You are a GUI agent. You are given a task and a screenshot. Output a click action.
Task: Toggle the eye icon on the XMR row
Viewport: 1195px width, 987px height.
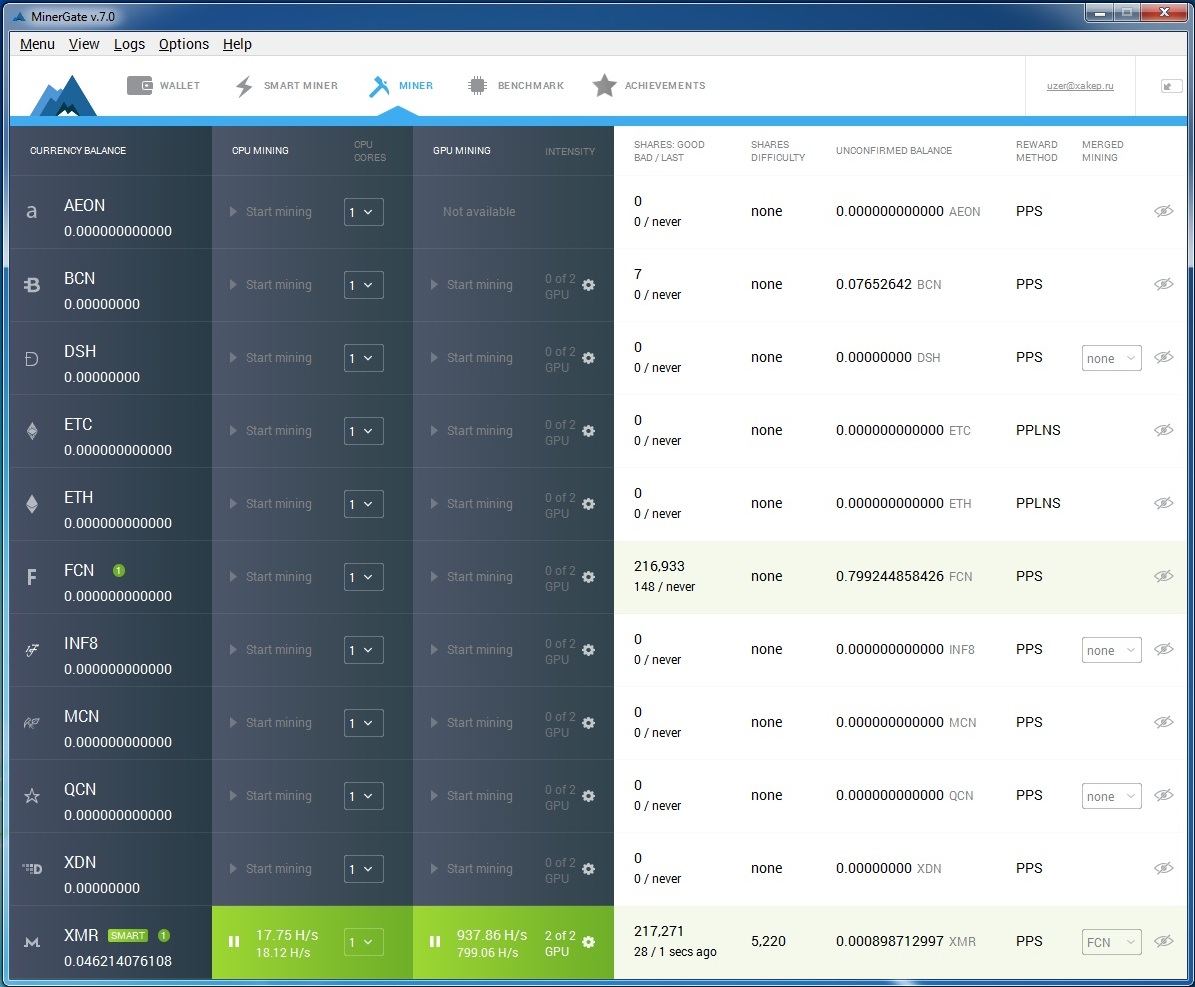[x=1163, y=941]
